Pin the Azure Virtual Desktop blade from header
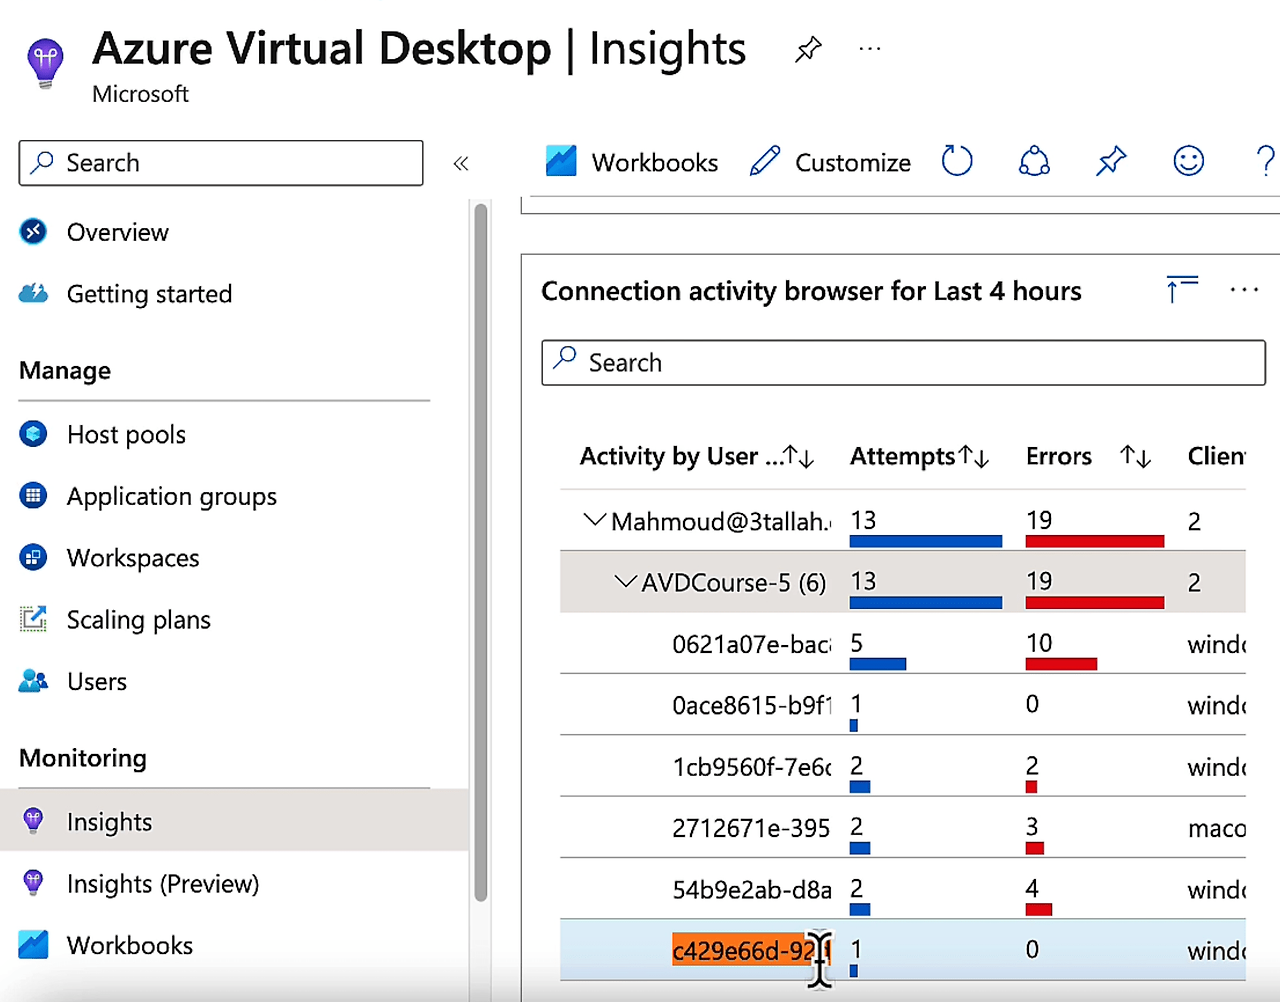1280x1002 pixels. (808, 49)
